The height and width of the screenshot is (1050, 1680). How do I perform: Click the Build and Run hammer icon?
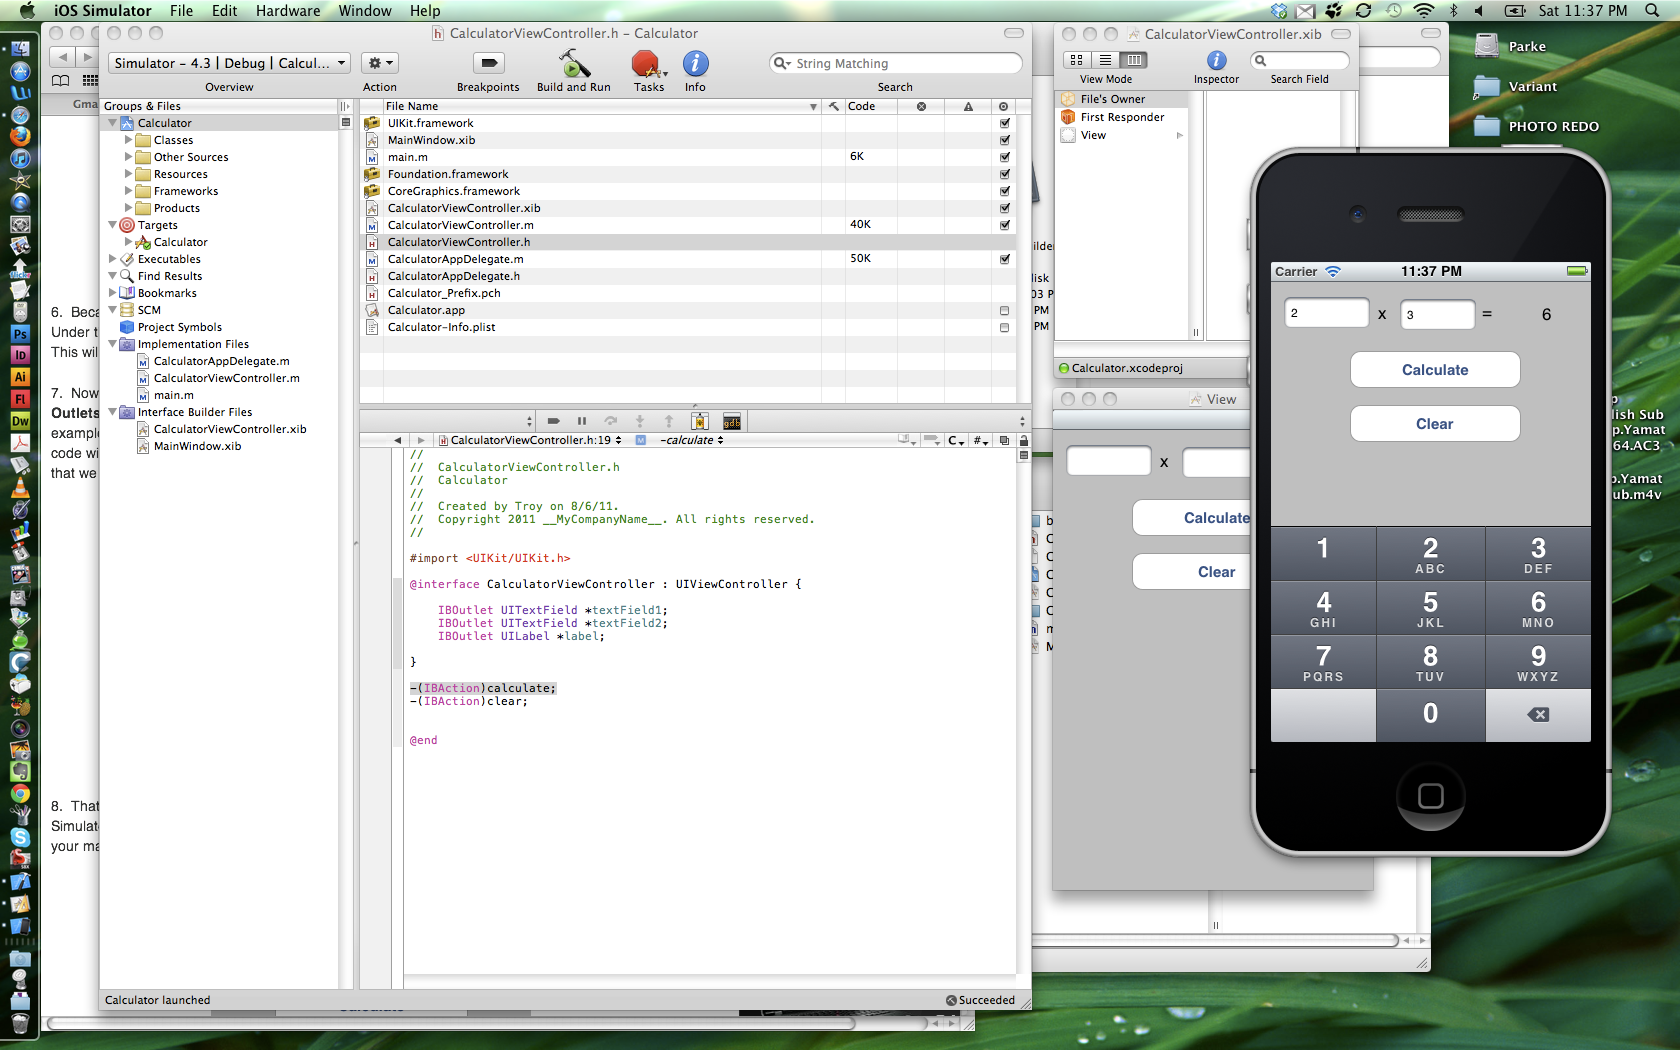pyautogui.click(x=573, y=64)
